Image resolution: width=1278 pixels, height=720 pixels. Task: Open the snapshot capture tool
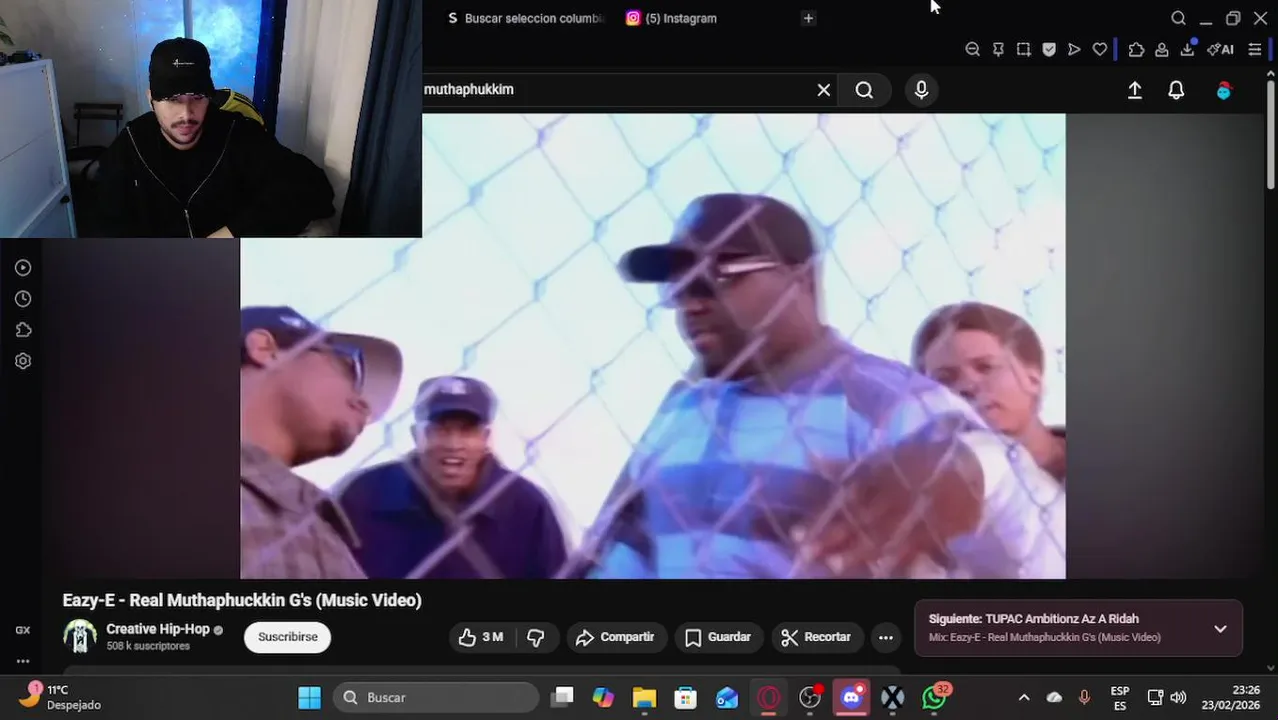click(1023, 49)
